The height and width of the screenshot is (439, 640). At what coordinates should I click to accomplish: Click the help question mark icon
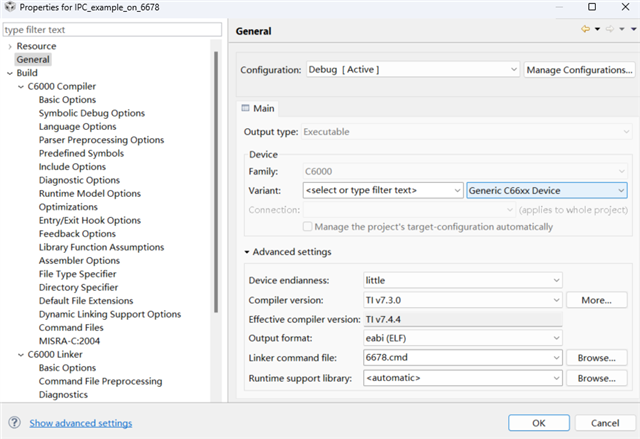14,423
